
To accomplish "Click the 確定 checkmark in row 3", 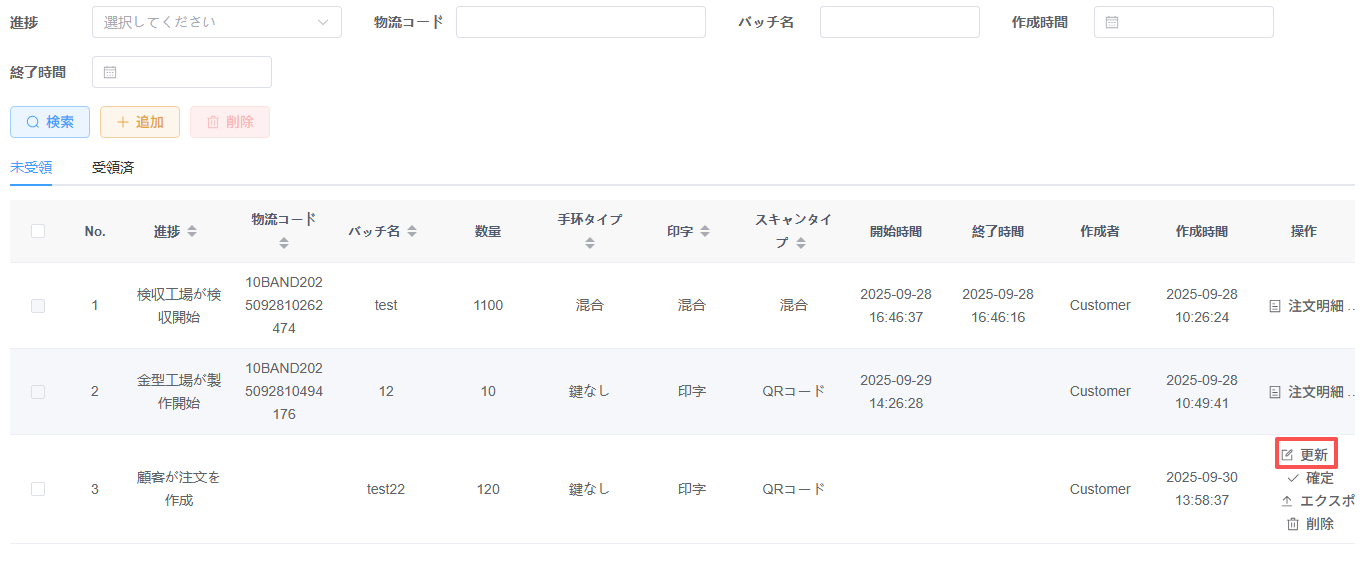I will pos(1293,478).
